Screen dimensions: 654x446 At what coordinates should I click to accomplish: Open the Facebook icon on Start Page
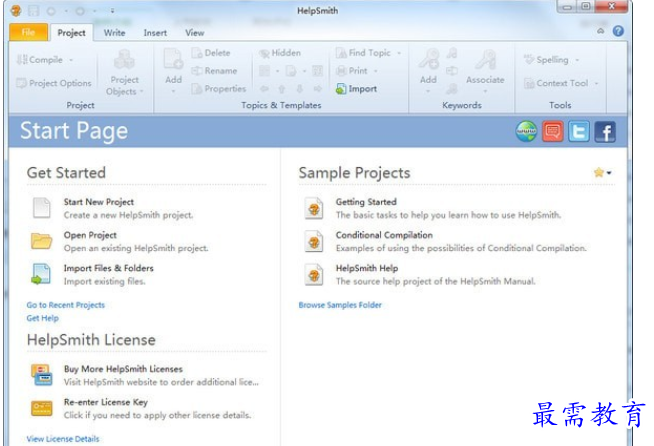click(605, 131)
